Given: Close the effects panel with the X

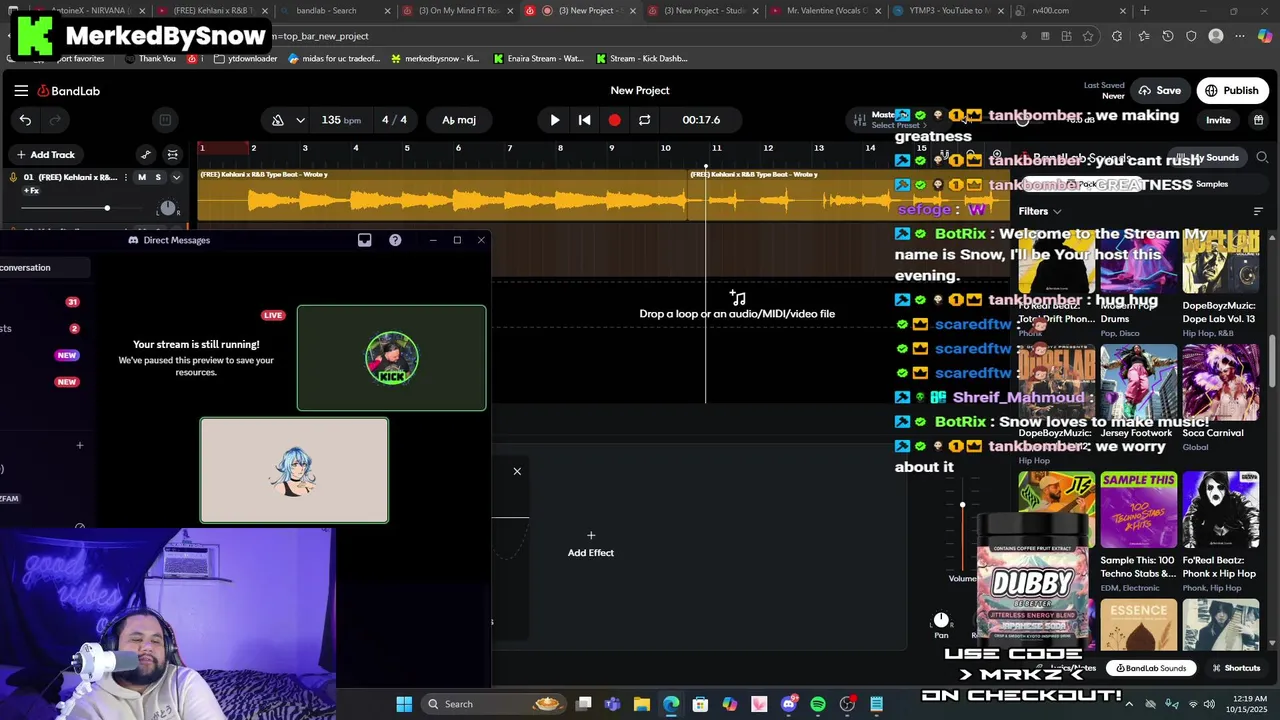Looking at the screenshot, I should click(517, 471).
